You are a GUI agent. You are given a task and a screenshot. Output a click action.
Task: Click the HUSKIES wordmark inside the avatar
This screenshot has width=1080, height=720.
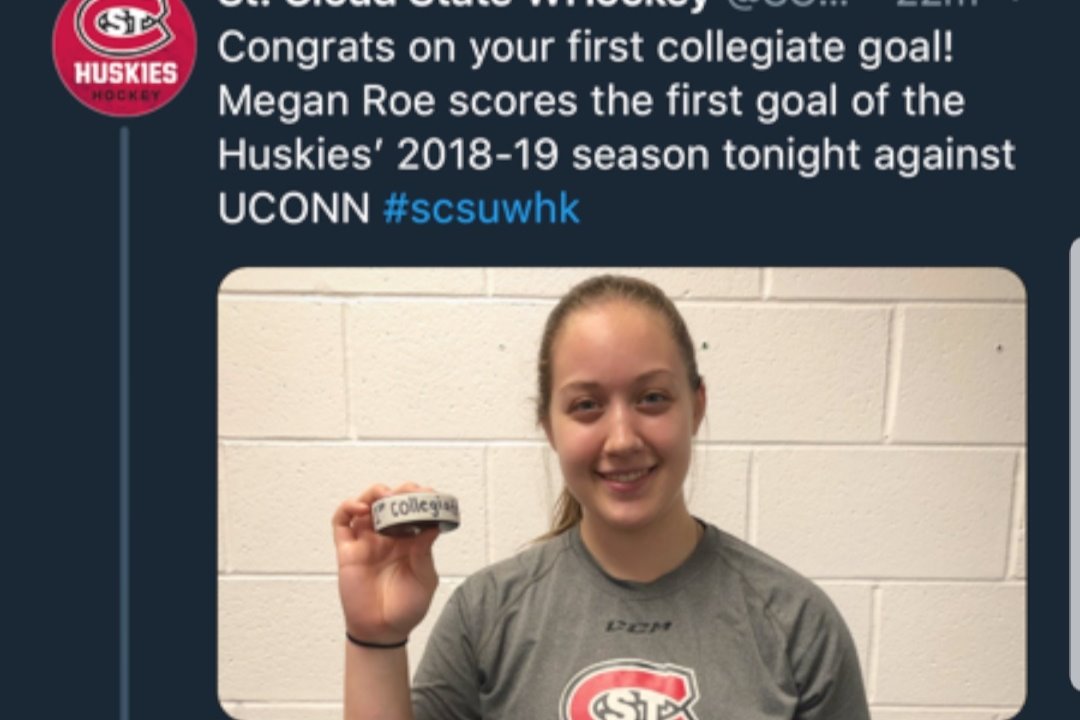126,73
